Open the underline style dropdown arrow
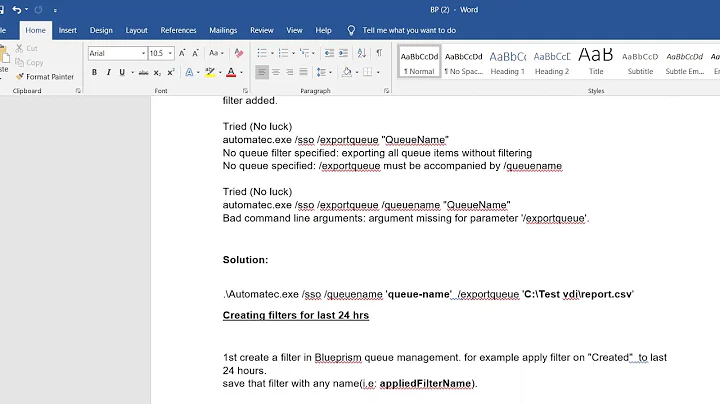Viewport: 720px width, 404px height. coord(132,72)
